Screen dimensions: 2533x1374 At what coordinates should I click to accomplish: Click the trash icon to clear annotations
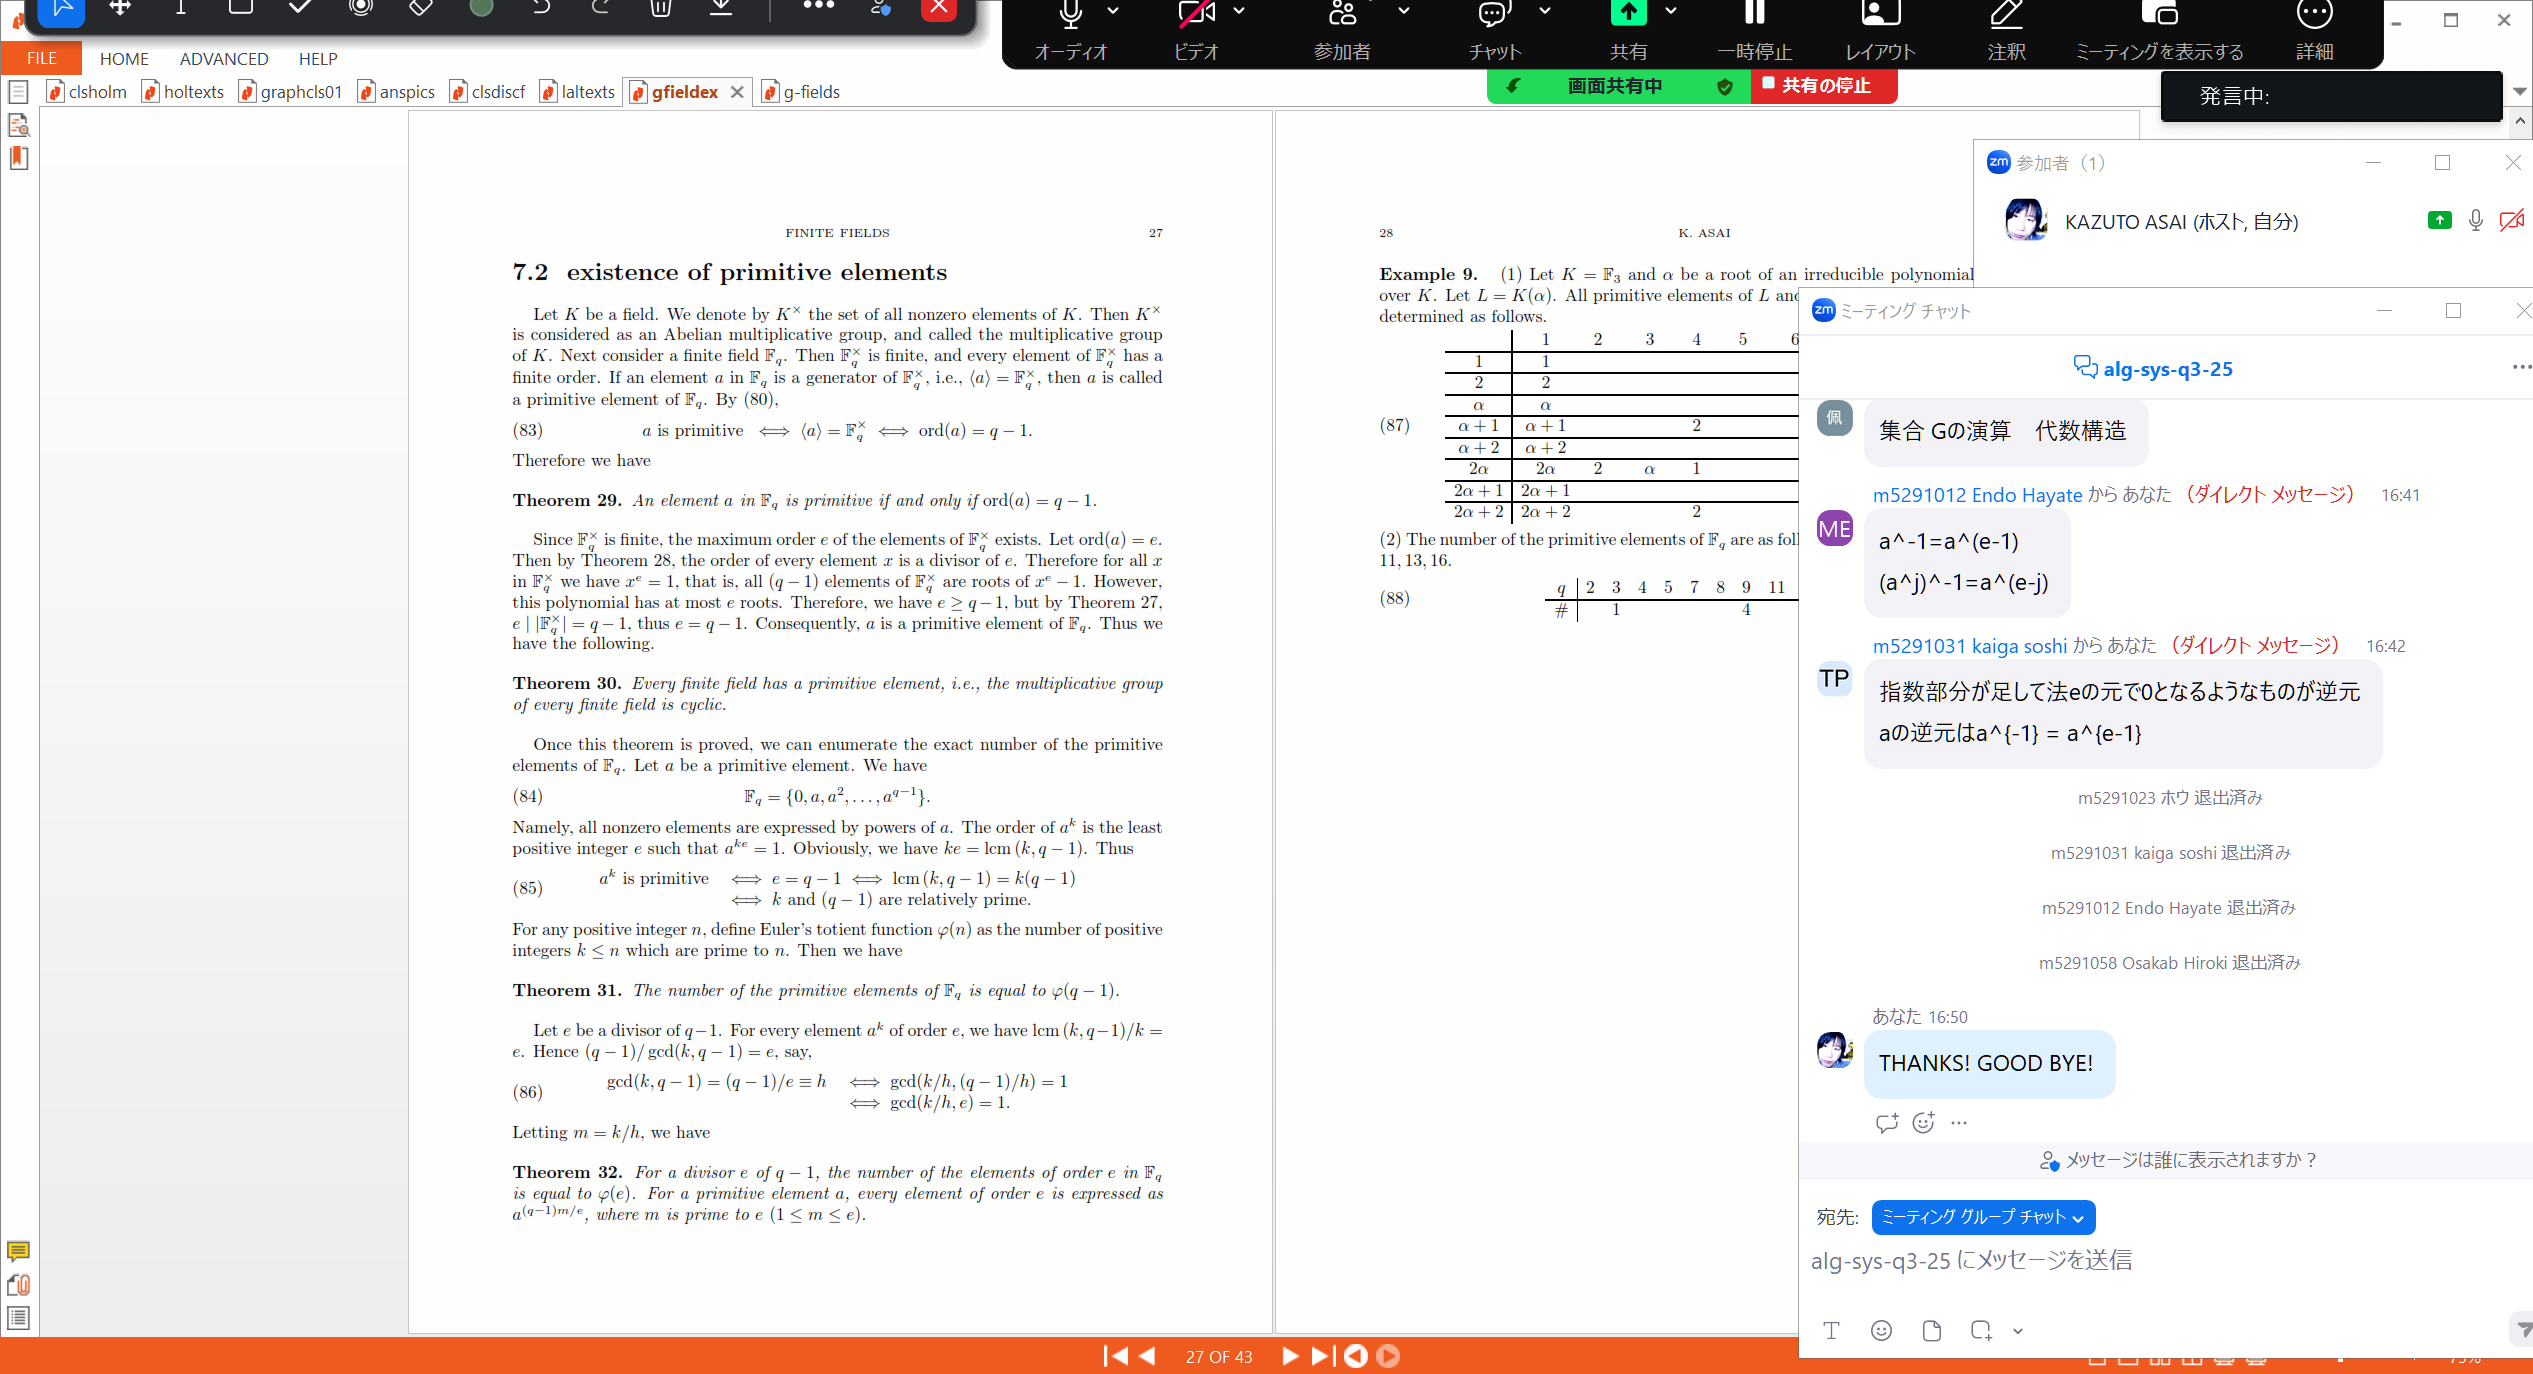(660, 8)
